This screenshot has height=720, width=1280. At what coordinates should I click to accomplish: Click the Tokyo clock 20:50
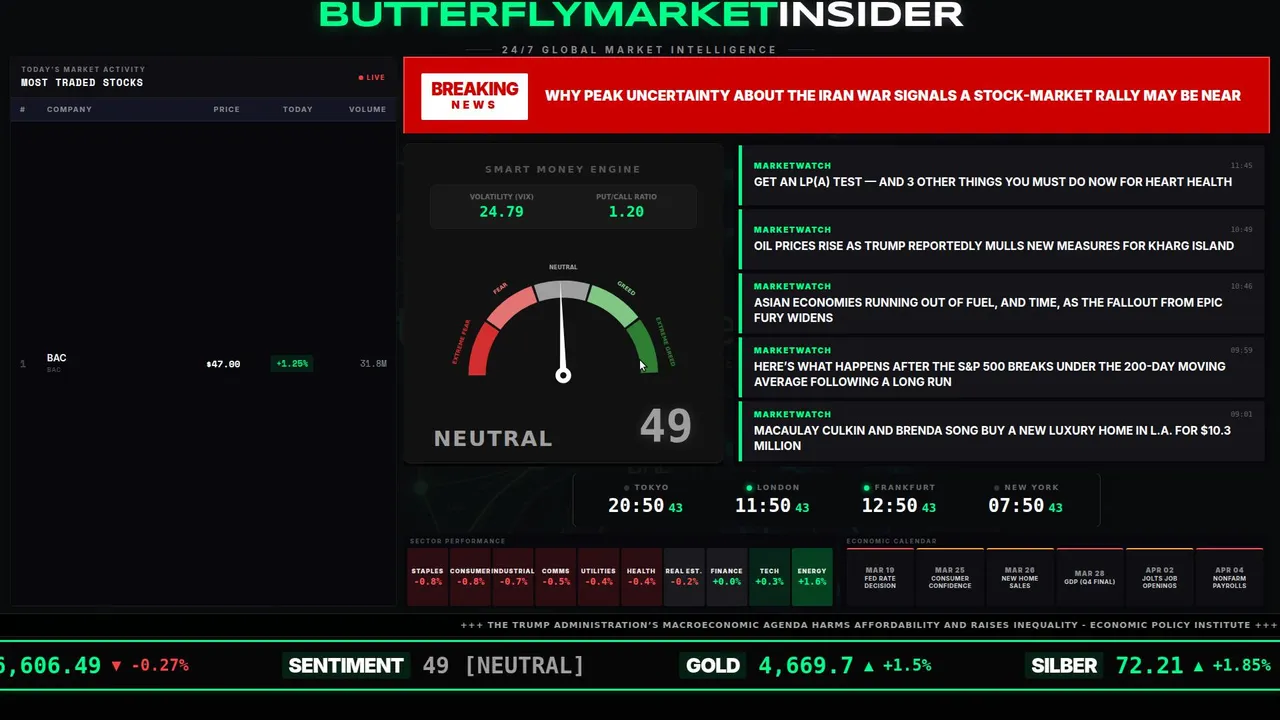636,506
